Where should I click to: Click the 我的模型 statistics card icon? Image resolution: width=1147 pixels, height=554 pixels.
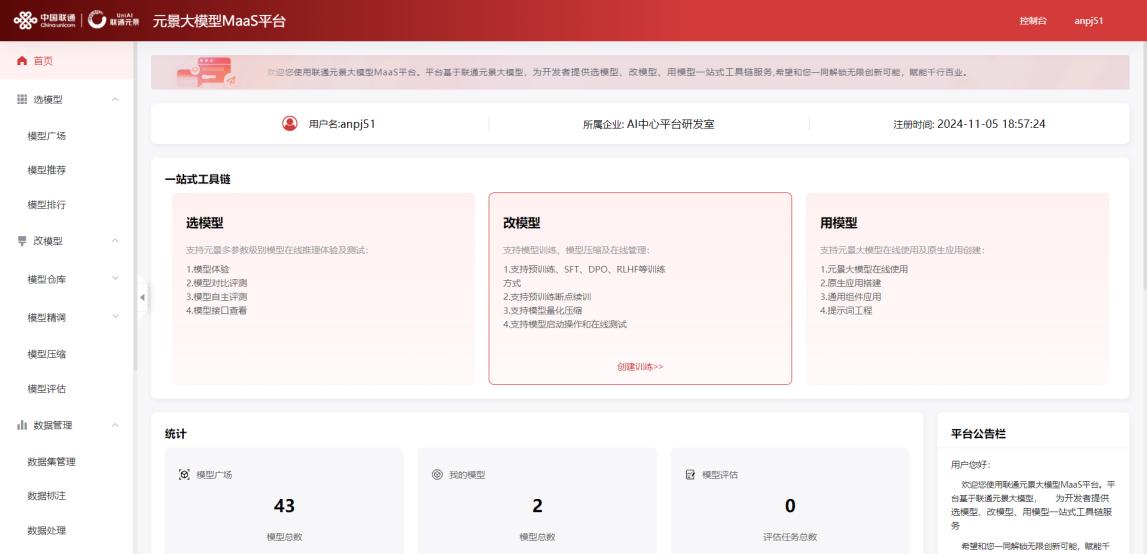click(x=437, y=475)
